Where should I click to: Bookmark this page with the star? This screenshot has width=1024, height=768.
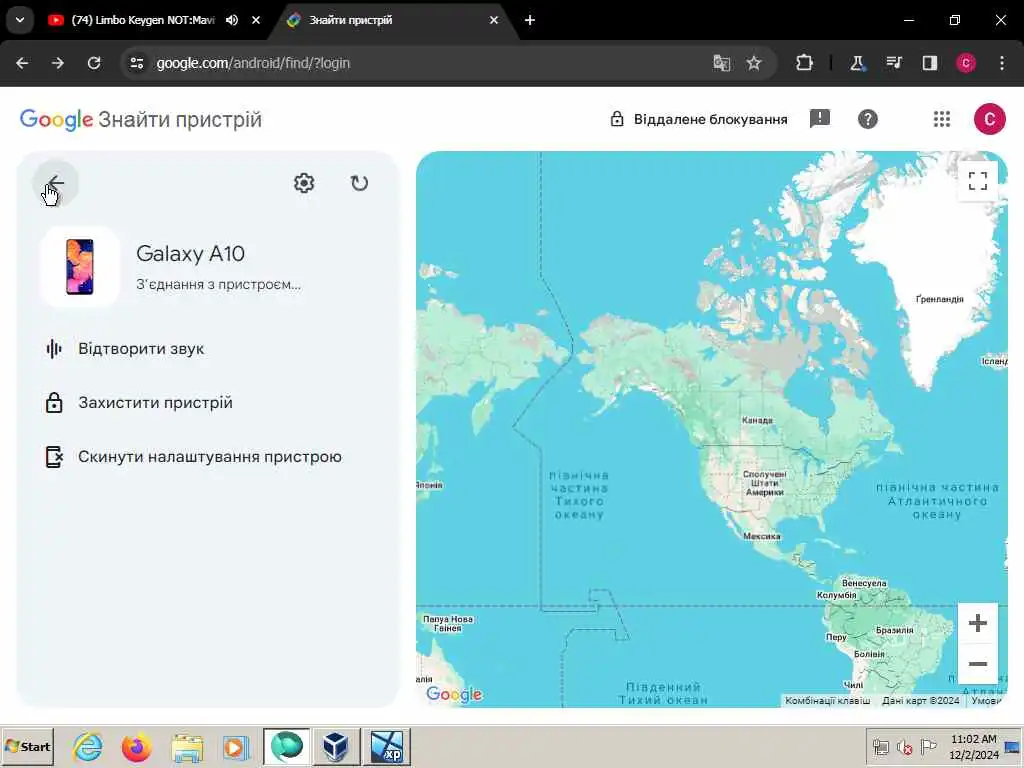point(754,63)
